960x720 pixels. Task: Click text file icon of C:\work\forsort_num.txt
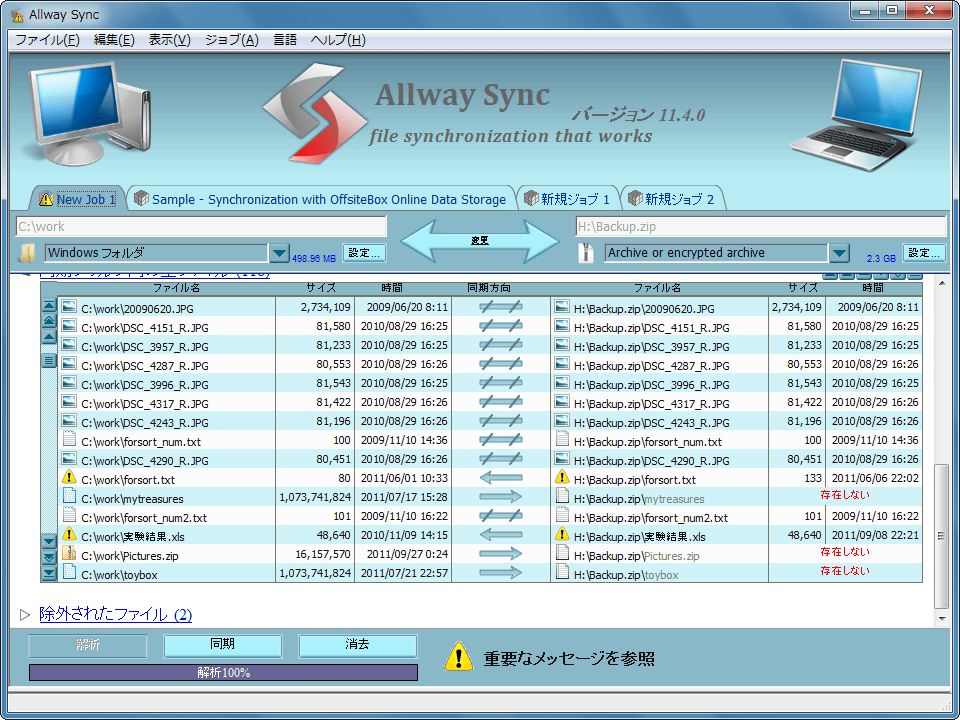69,440
